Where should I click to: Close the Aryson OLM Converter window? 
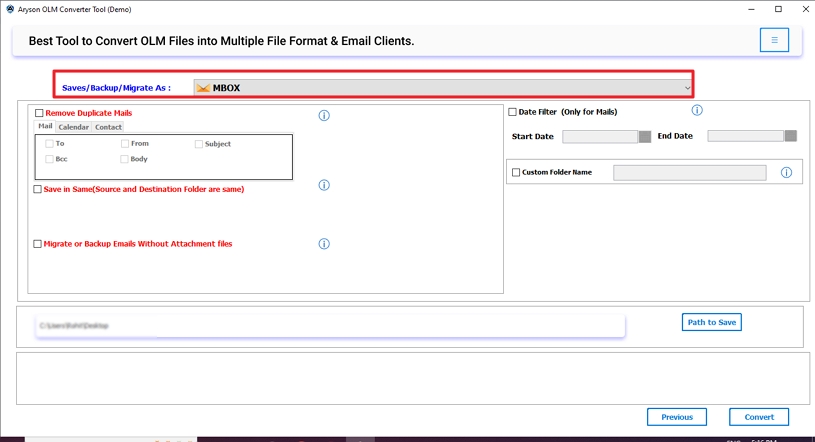tap(805, 9)
